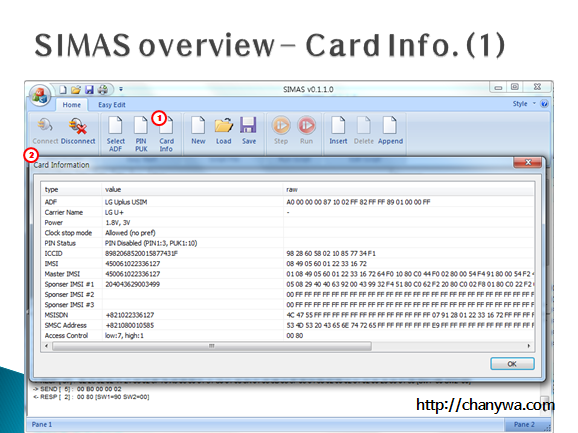The width and height of the screenshot is (578, 433).
Task: Click the print quick access icon
Action: click(x=103, y=90)
